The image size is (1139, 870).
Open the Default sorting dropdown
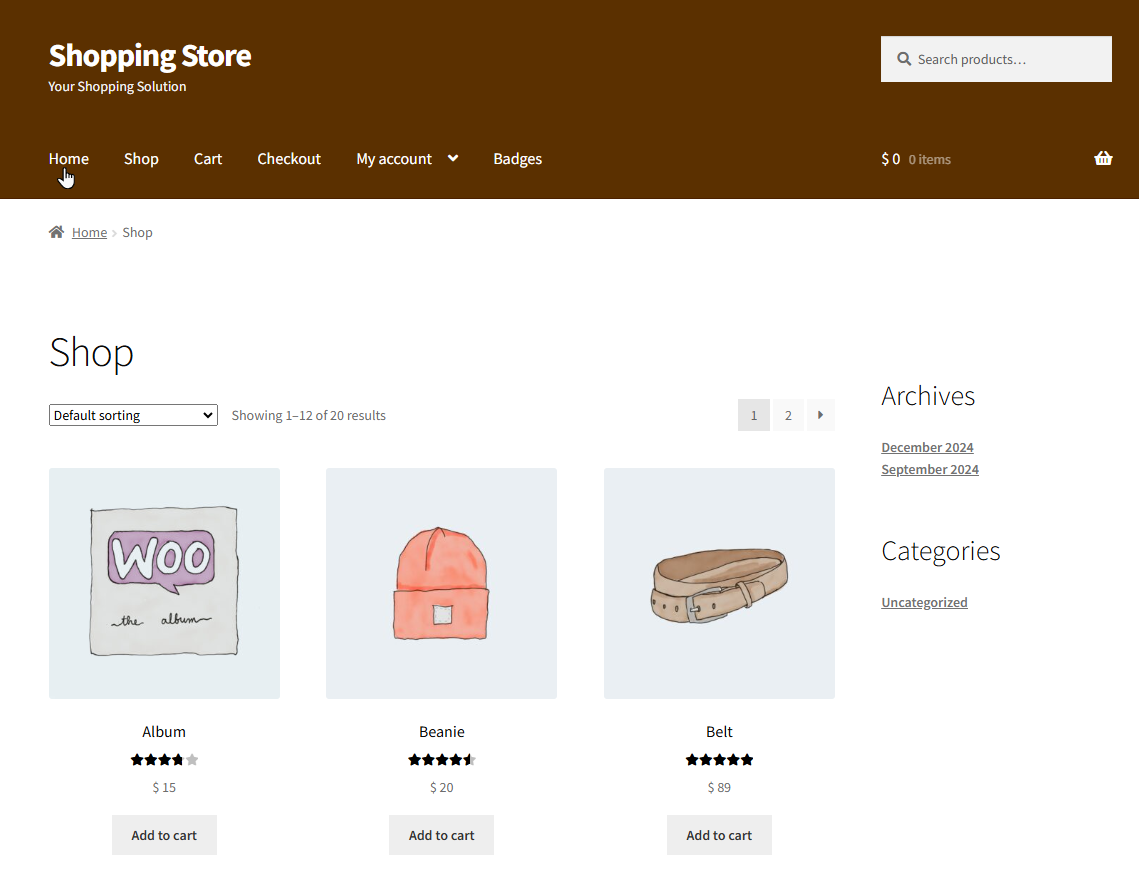133,415
